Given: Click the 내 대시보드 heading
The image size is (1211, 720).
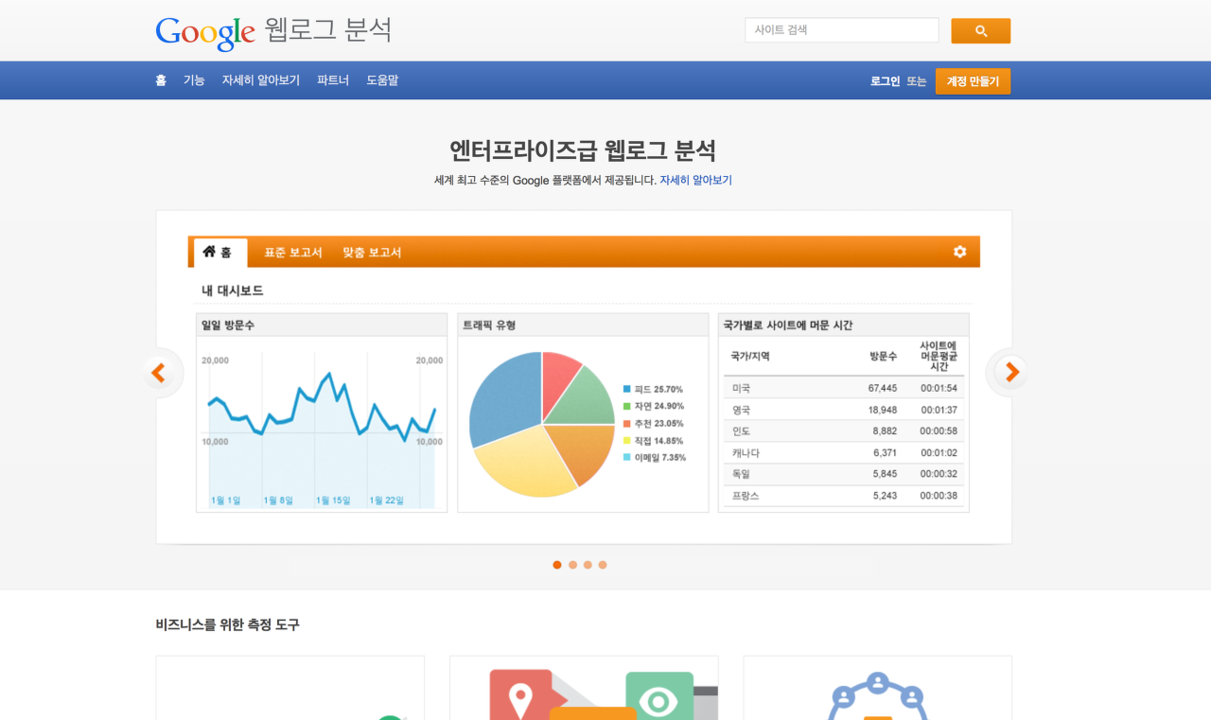Looking at the screenshot, I should 232,291.
